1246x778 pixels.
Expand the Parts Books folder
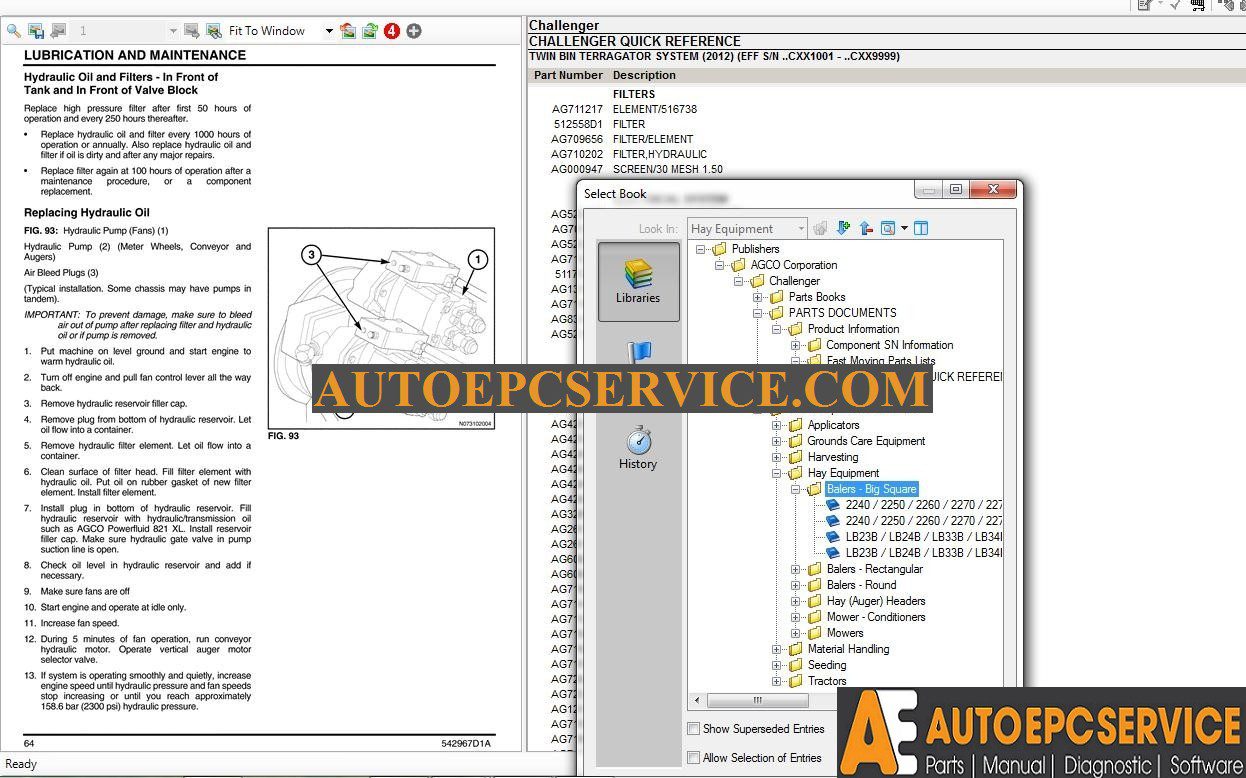pyautogui.click(x=759, y=297)
